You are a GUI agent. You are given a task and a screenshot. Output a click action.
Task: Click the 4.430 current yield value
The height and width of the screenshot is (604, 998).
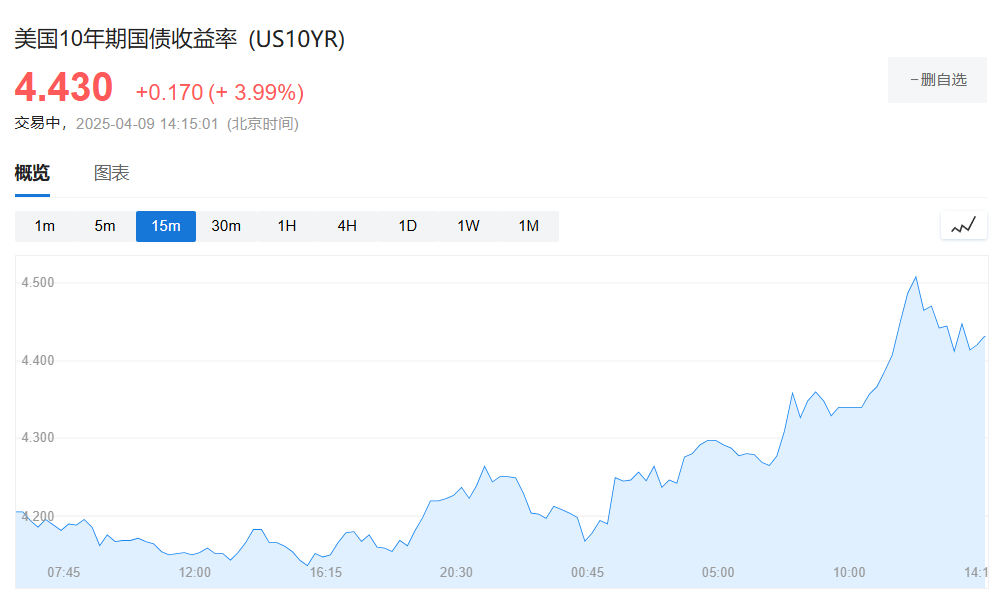64,88
